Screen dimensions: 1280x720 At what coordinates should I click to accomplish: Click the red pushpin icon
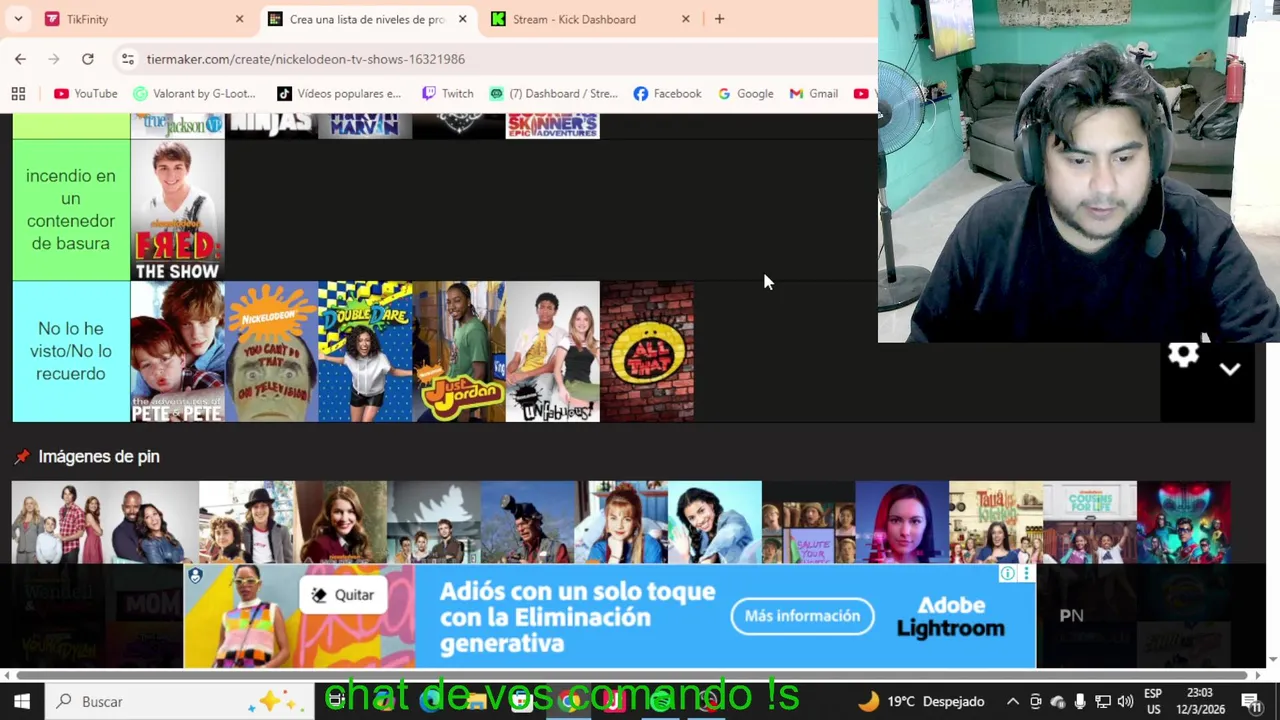(x=22, y=456)
